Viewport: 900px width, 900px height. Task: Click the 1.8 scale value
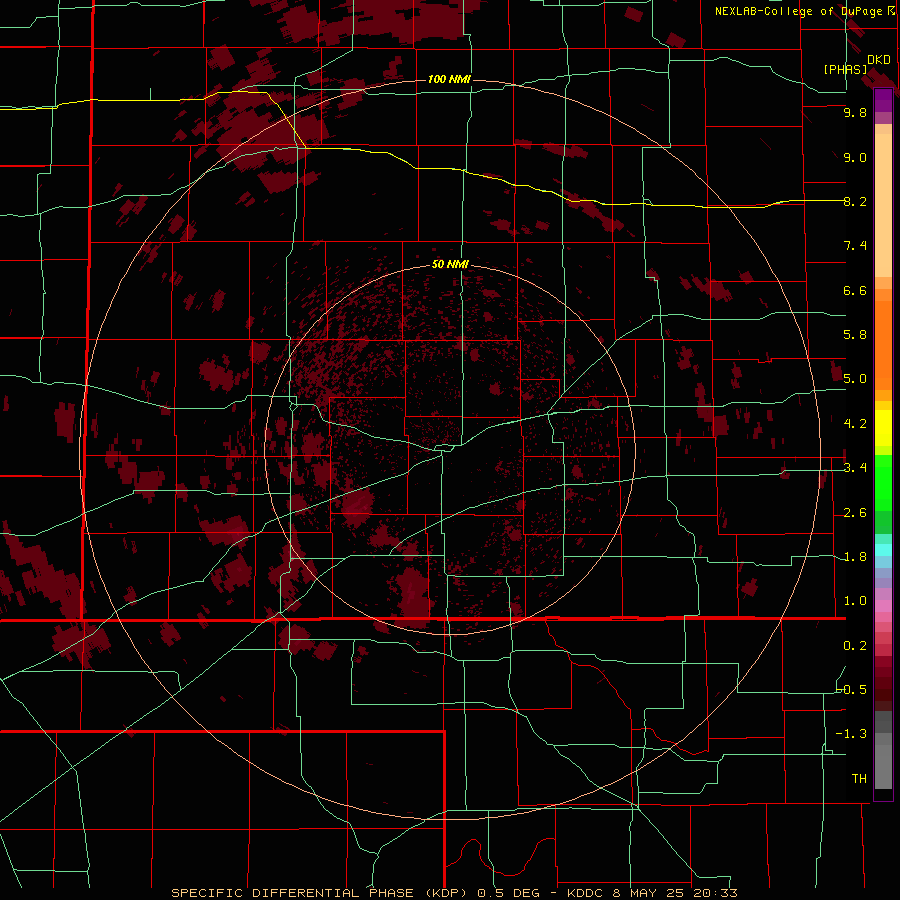point(855,557)
